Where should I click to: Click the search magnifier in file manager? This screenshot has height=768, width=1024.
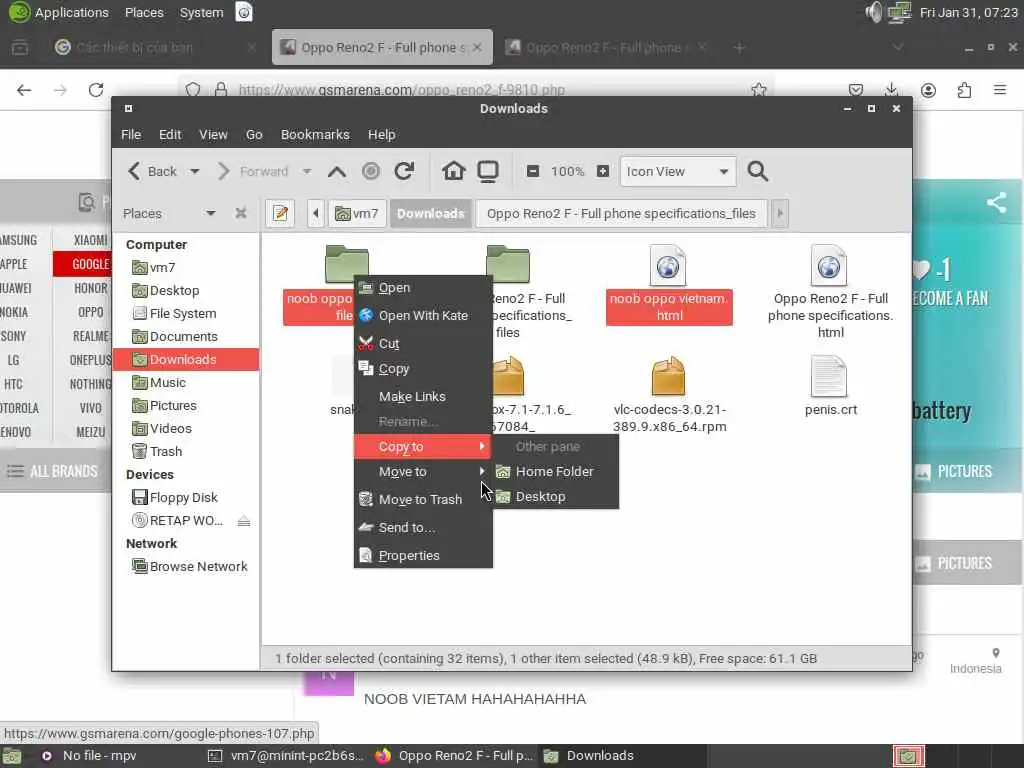point(758,171)
